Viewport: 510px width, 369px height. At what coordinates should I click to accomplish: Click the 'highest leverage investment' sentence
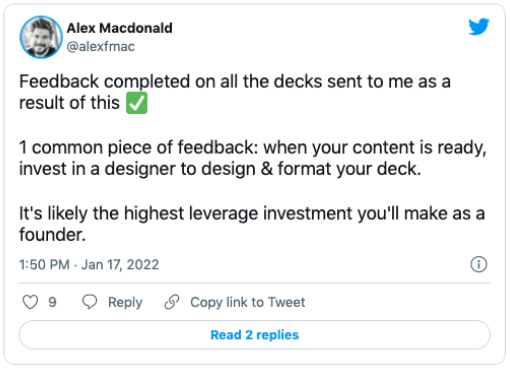[x=252, y=214]
